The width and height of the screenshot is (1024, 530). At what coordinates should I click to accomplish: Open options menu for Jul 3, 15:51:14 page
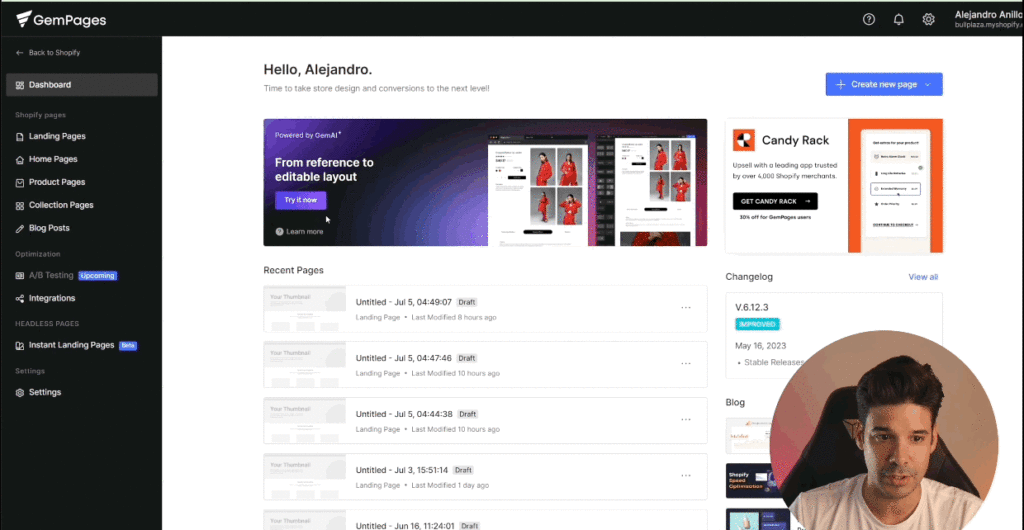(686, 476)
